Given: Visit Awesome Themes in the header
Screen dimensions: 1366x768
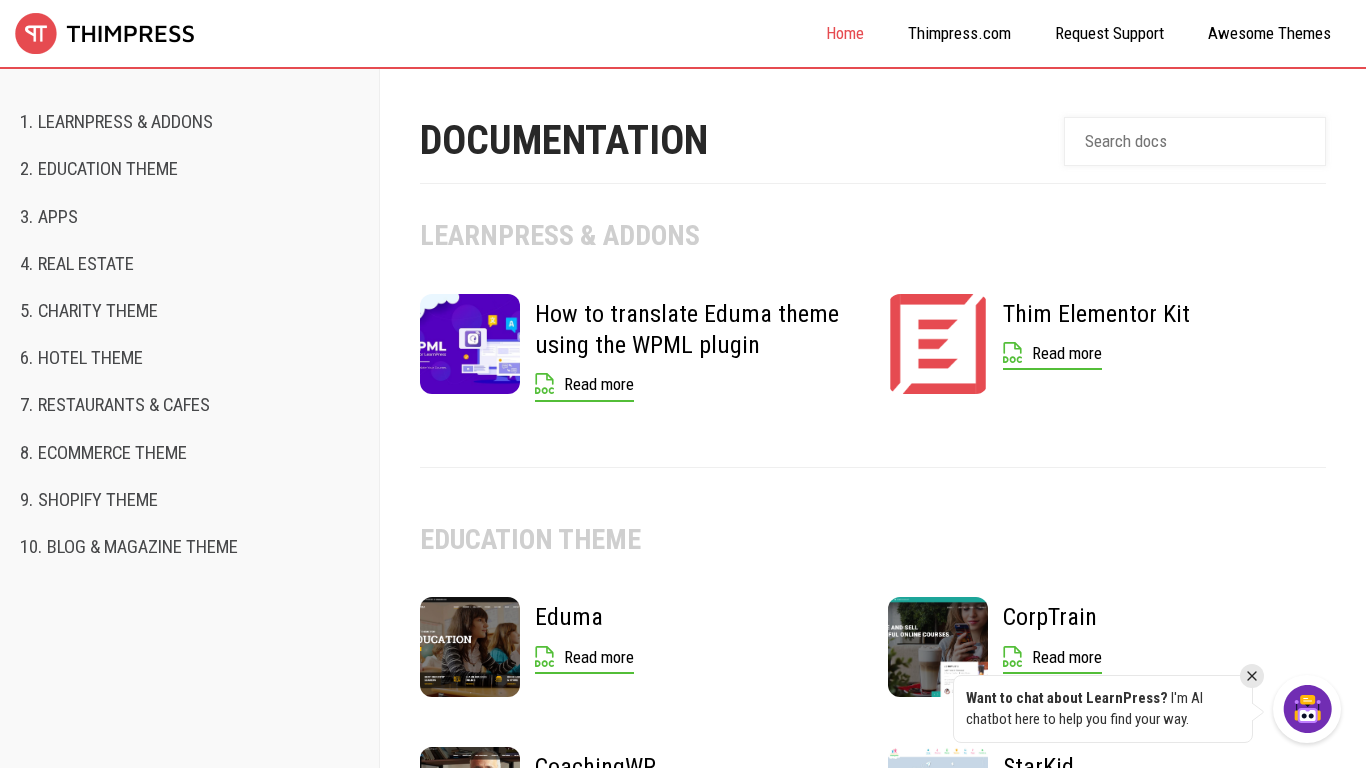Looking at the screenshot, I should 1268,34.
